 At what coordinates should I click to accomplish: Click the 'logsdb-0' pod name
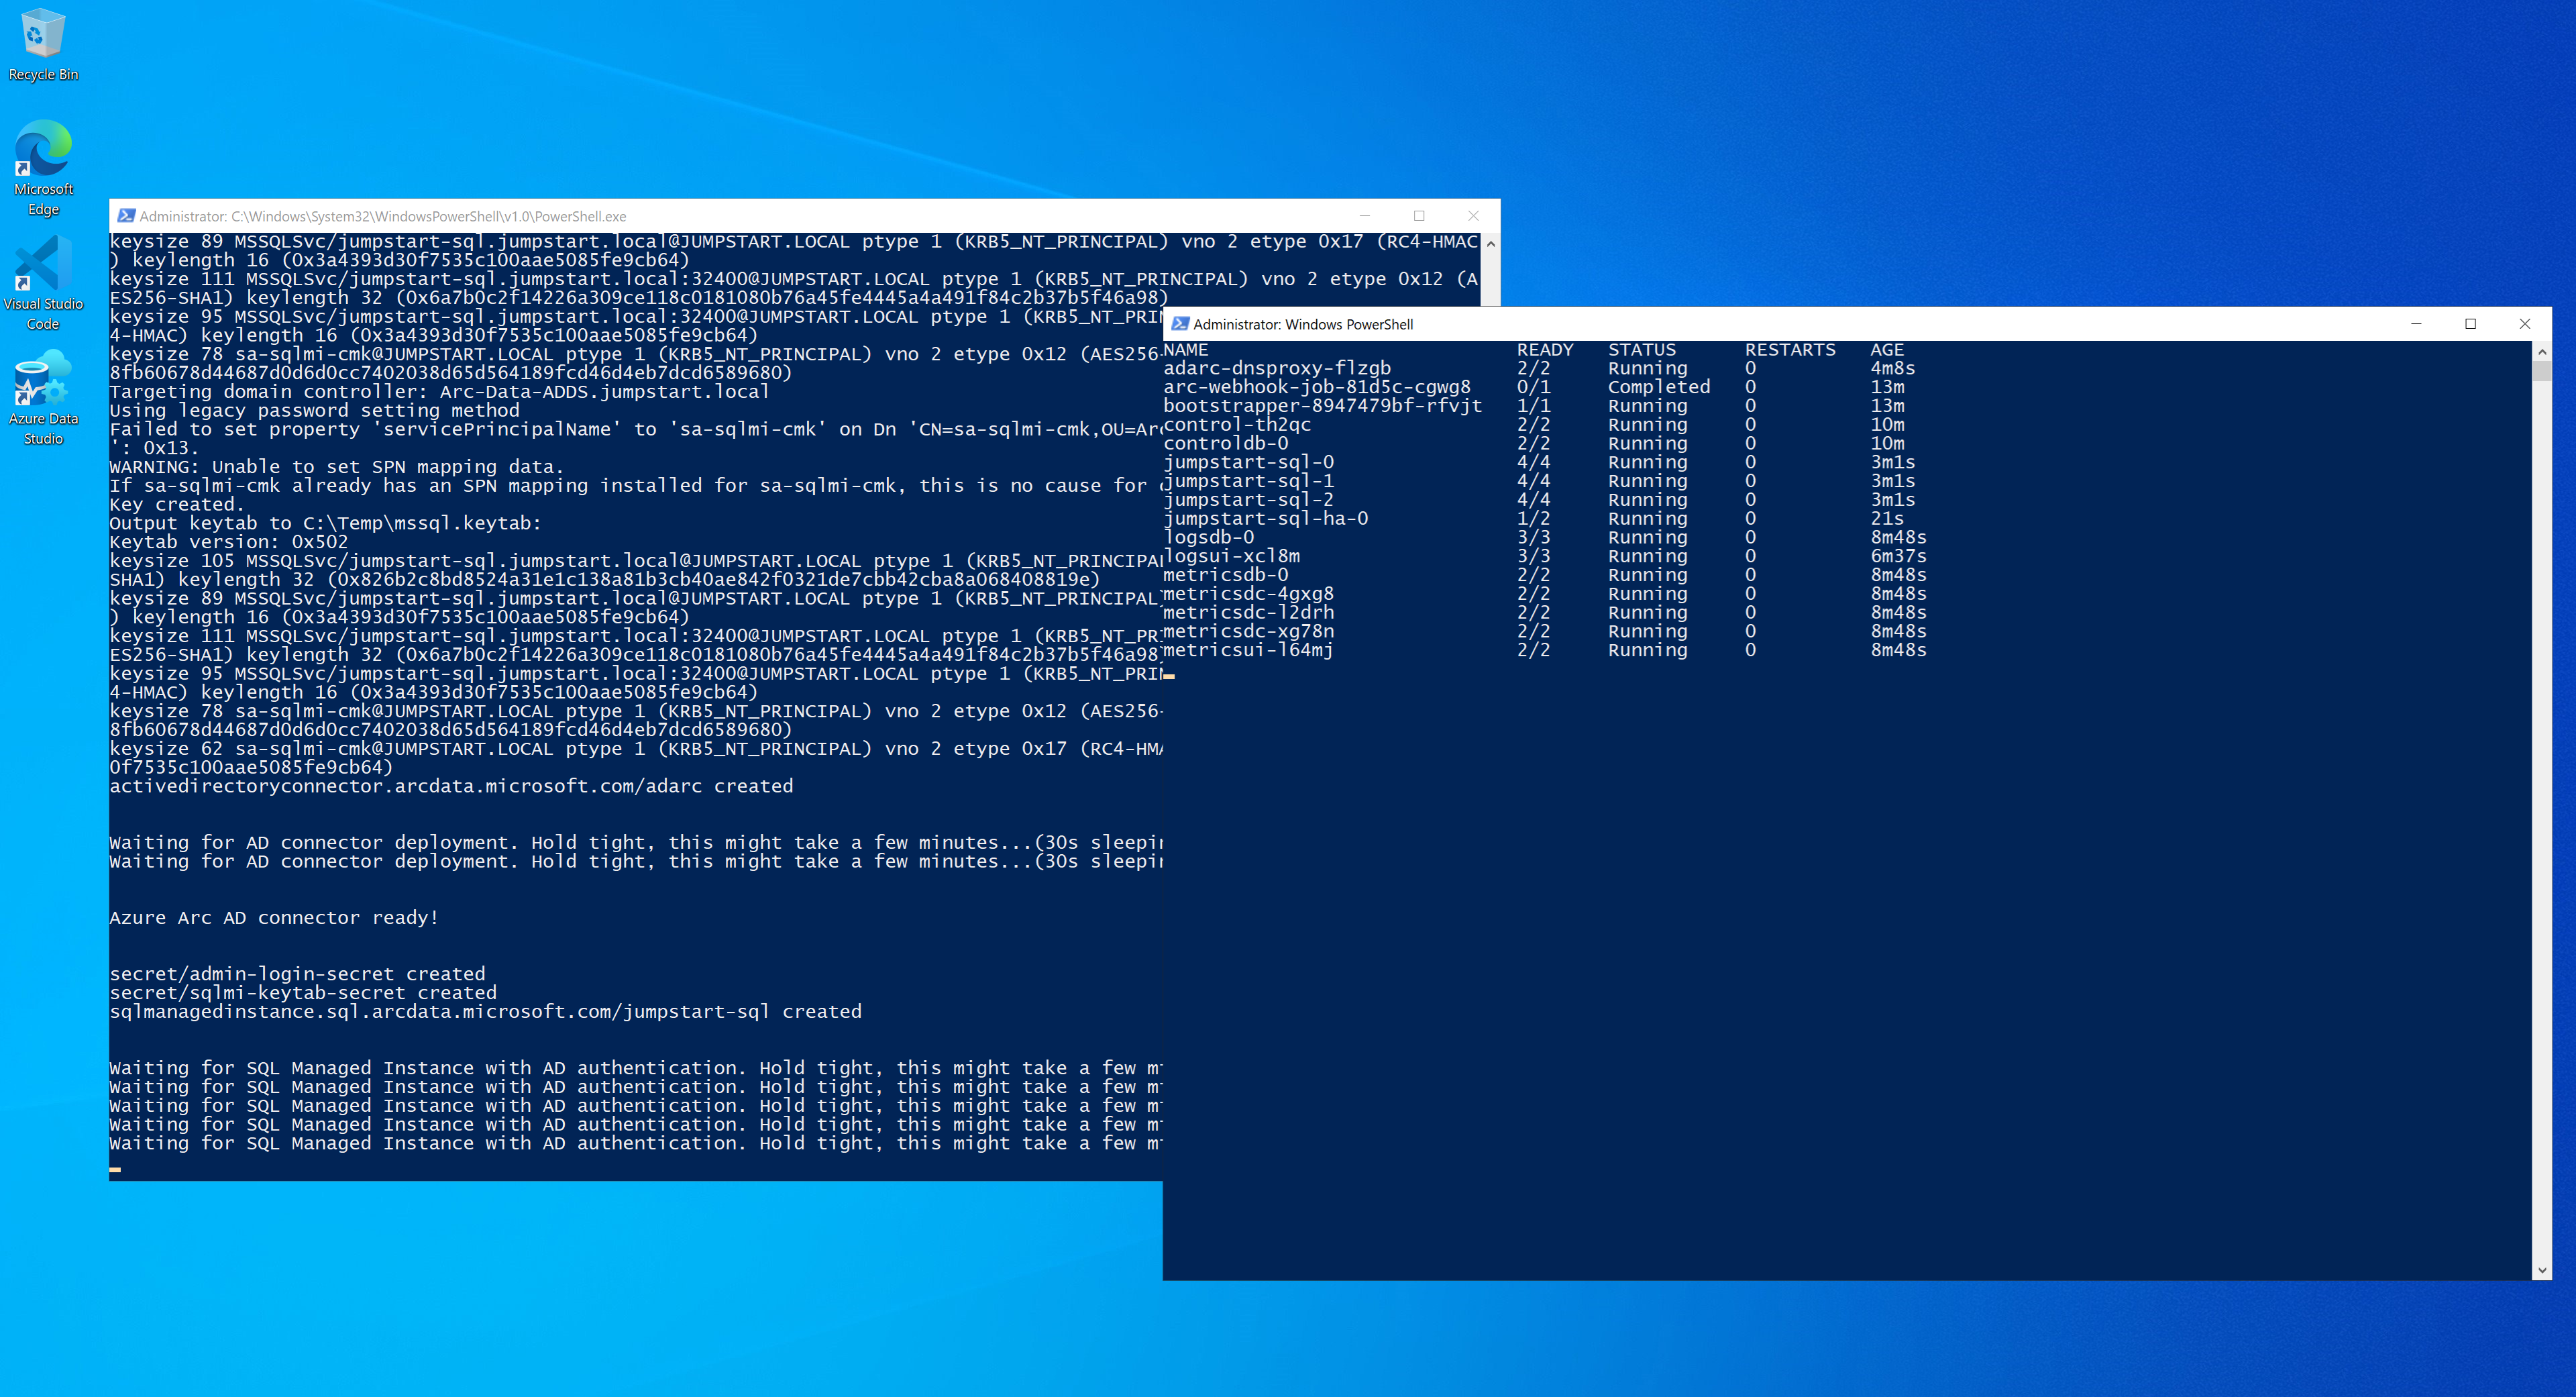(x=1208, y=537)
